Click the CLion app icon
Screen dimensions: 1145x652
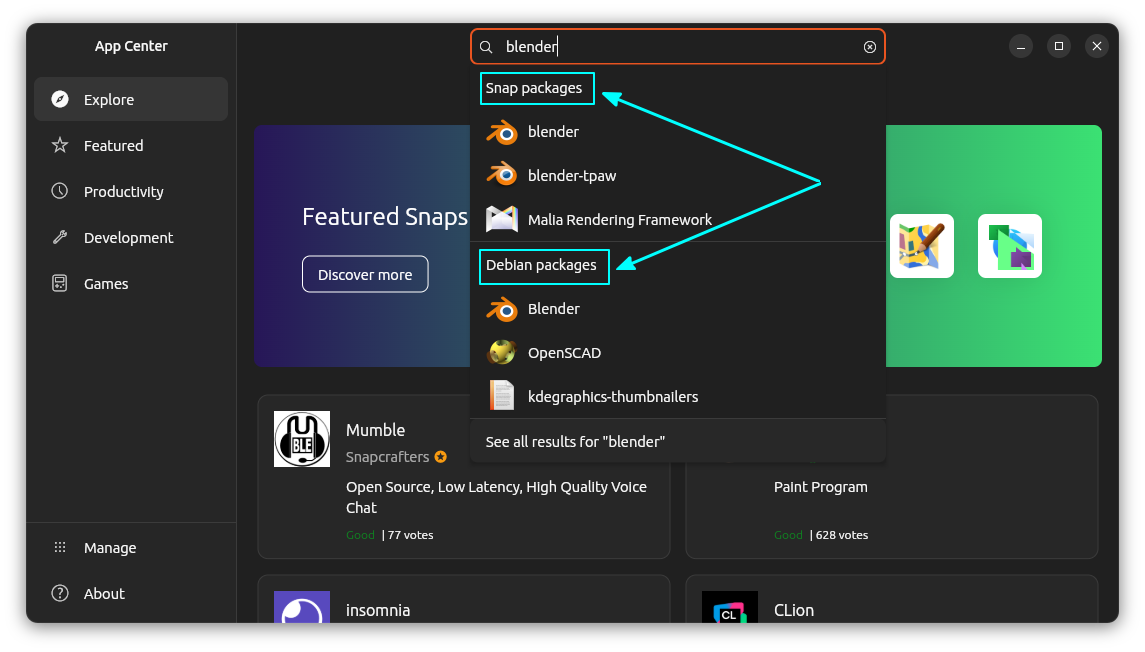730,611
